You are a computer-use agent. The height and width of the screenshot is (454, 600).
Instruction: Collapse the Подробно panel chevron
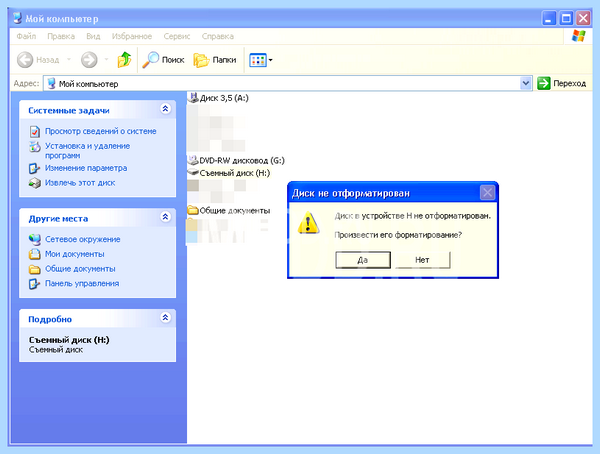point(165,317)
